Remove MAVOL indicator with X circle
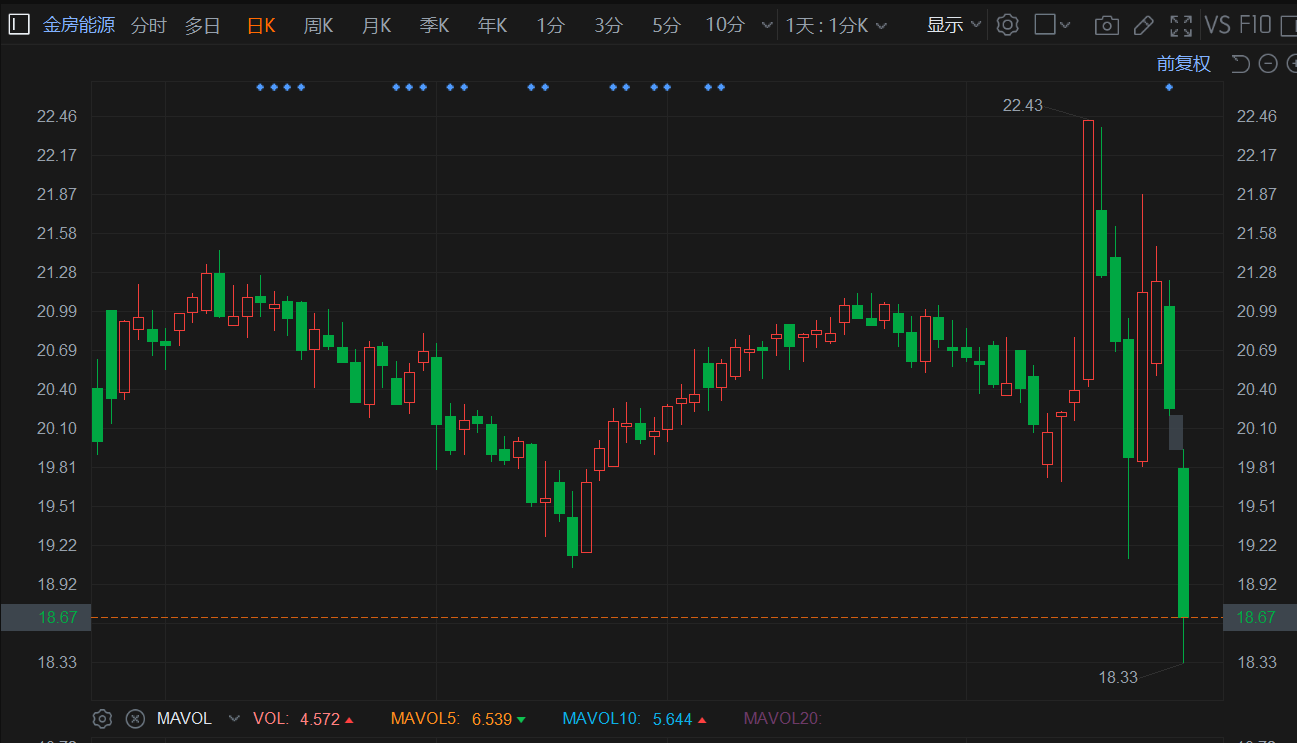The image size is (1297, 743). tap(135, 718)
